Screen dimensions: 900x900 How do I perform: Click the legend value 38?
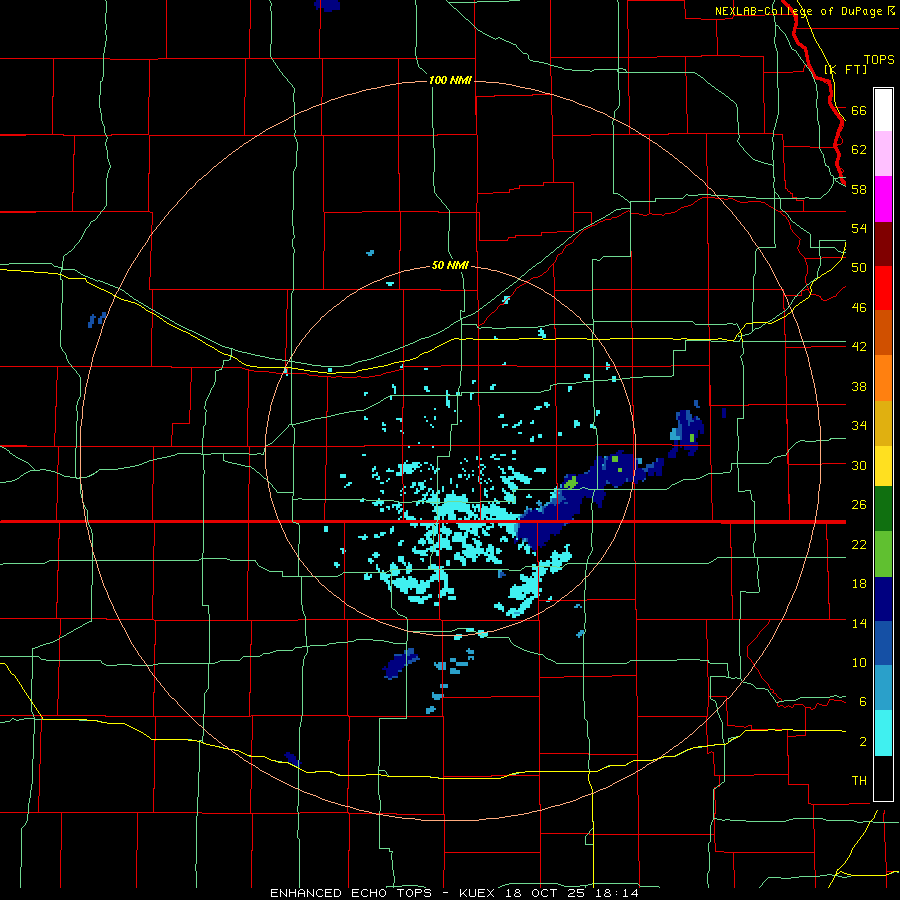(x=859, y=386)
